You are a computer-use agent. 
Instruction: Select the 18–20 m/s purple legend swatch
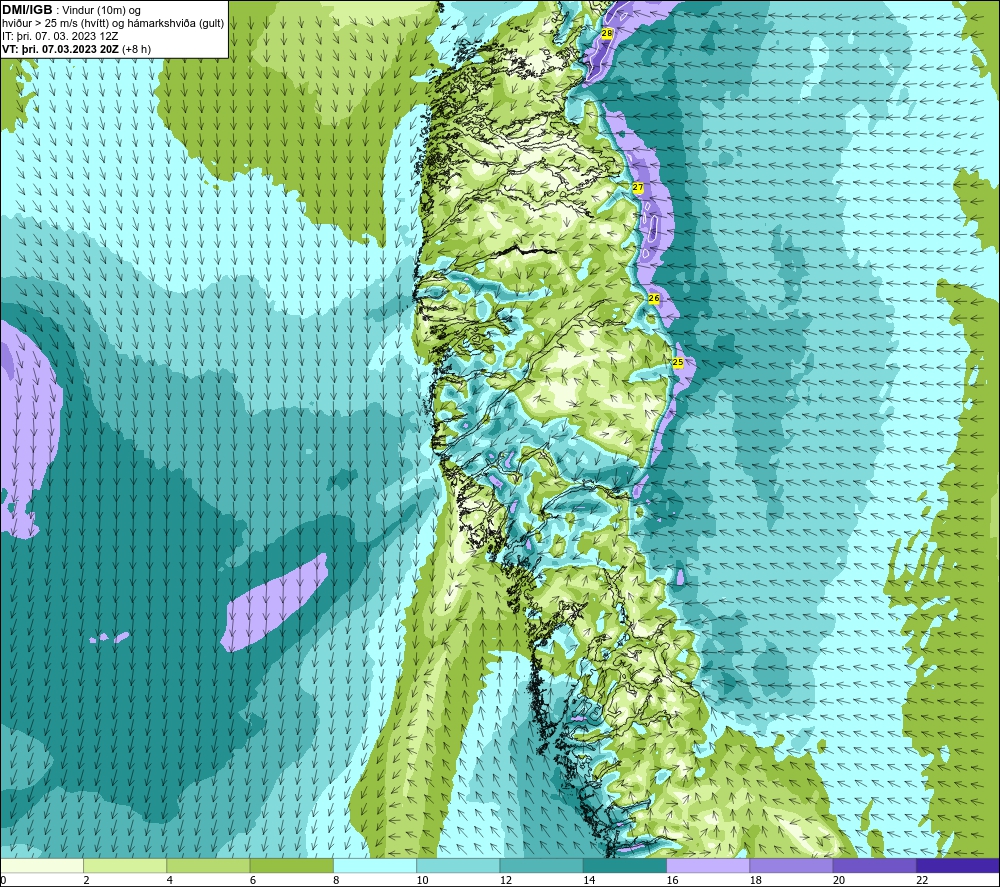coord(791,865)
